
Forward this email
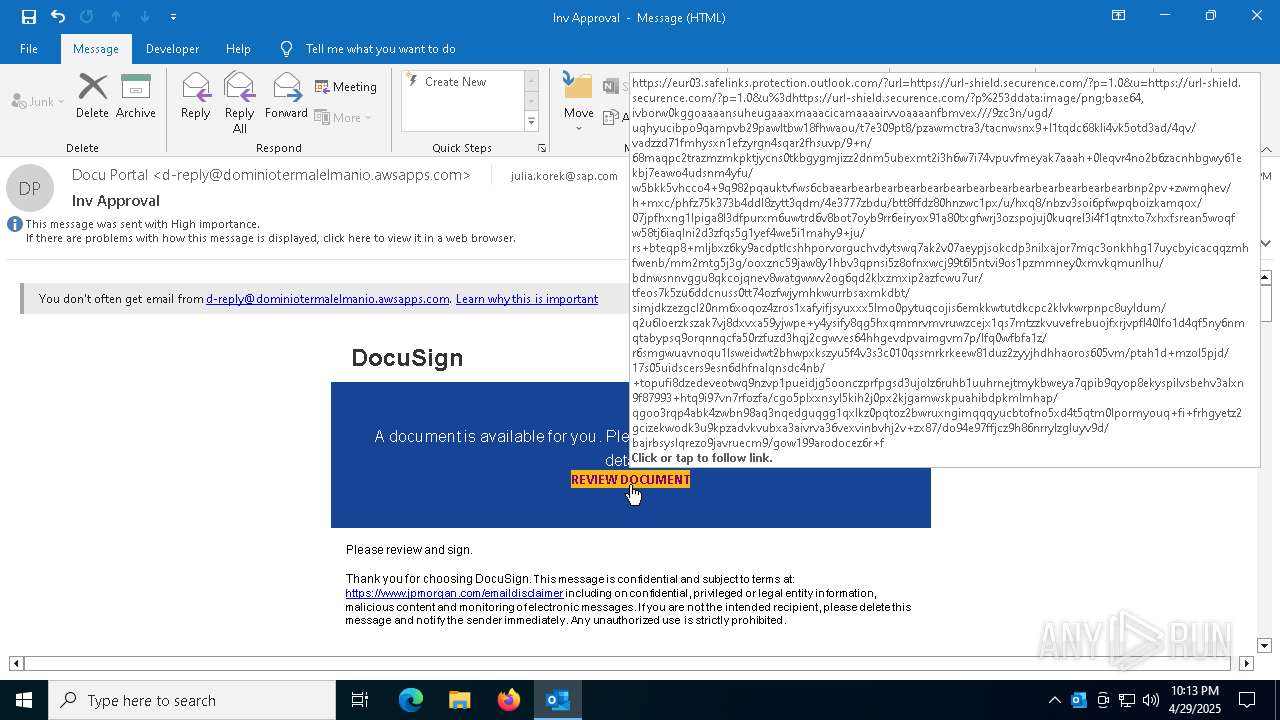(286, 97)
